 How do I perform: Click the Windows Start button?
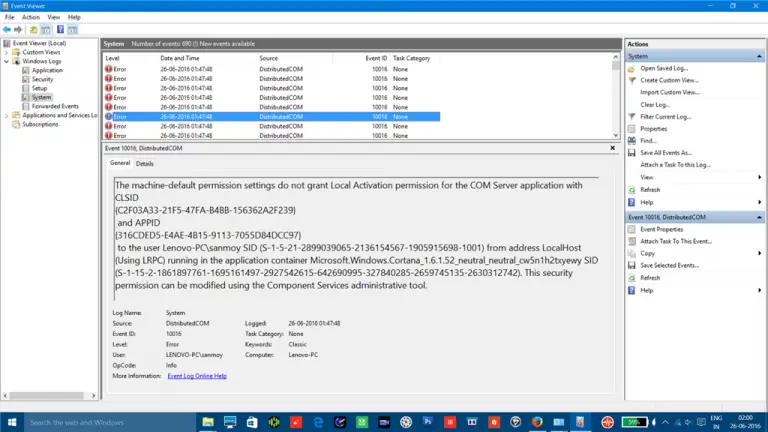12,422
